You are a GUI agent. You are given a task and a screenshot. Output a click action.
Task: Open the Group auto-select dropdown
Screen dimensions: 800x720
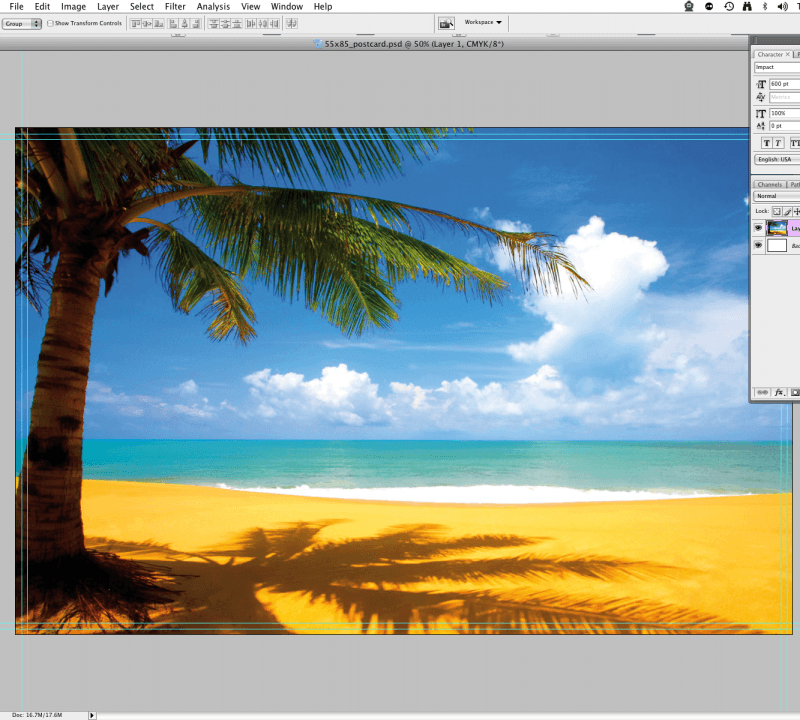(x=21, y=23)
